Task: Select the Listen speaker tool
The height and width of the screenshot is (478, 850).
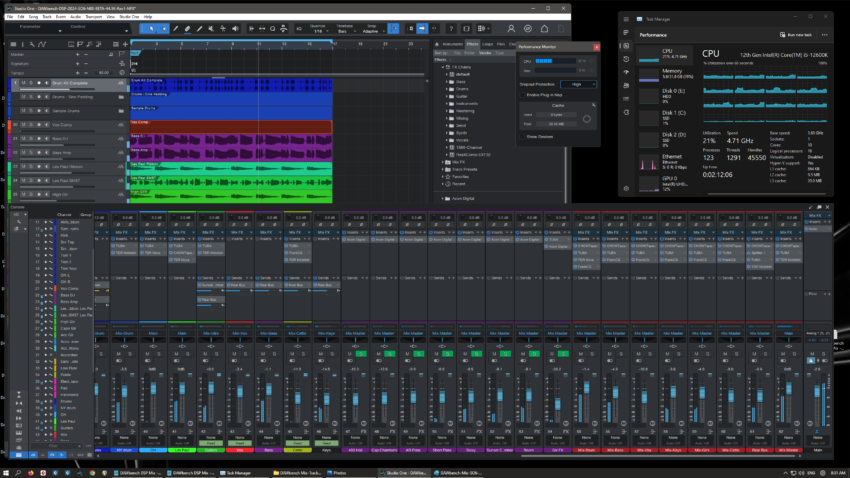Action: tap(235, 29)
